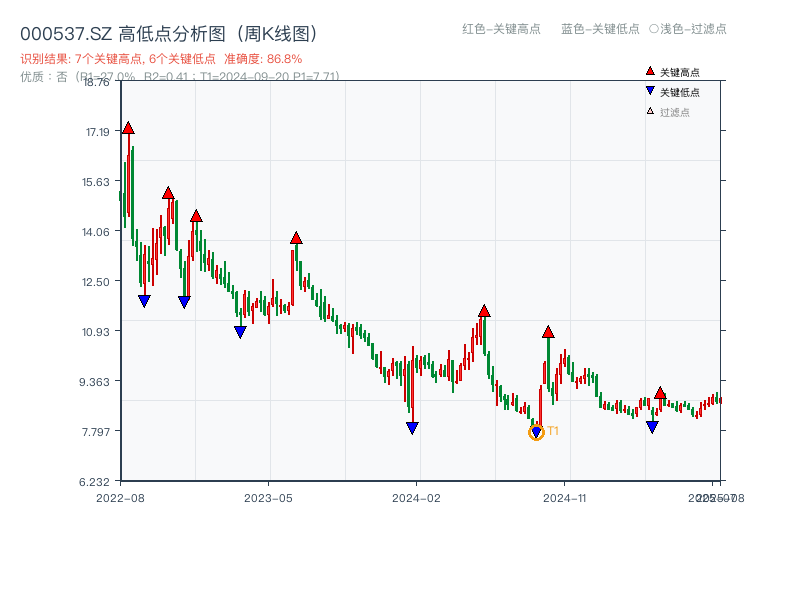
Task: Click the topmost red key-high triangle marker near 17.19
Action: point(128,127)
